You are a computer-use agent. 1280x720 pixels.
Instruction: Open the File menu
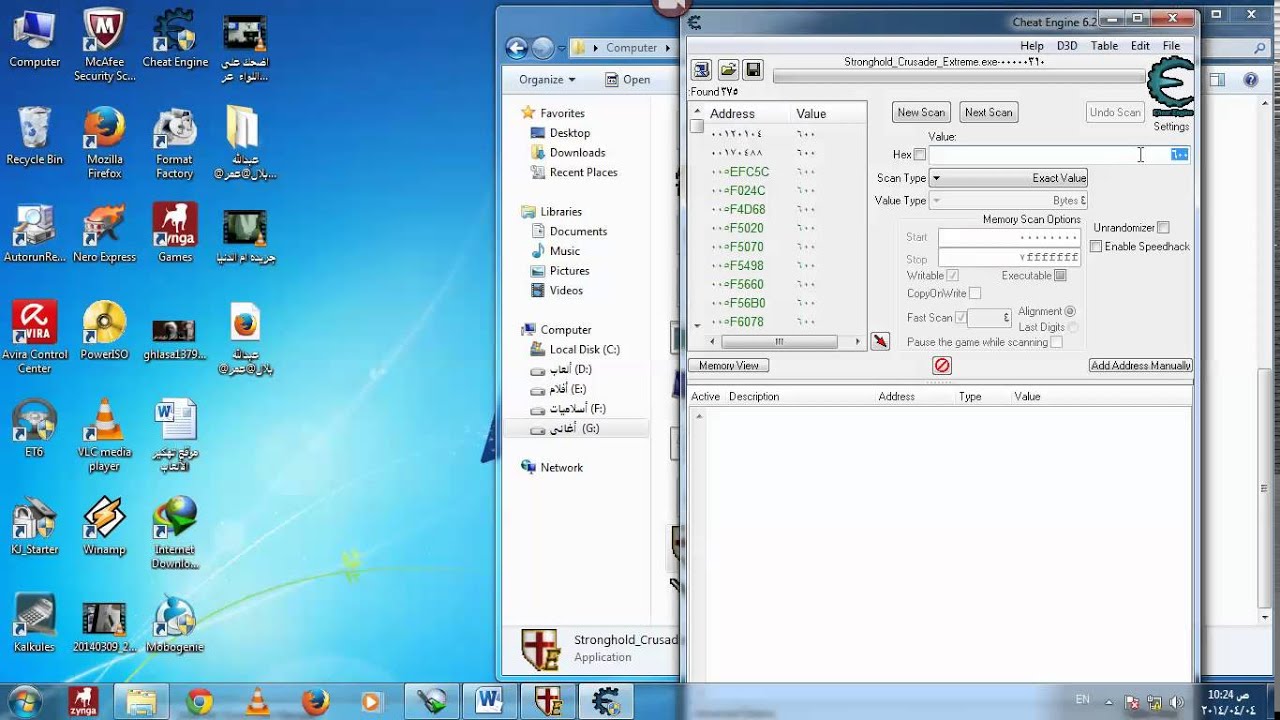pyautogui.click(x=1171, y=46)
